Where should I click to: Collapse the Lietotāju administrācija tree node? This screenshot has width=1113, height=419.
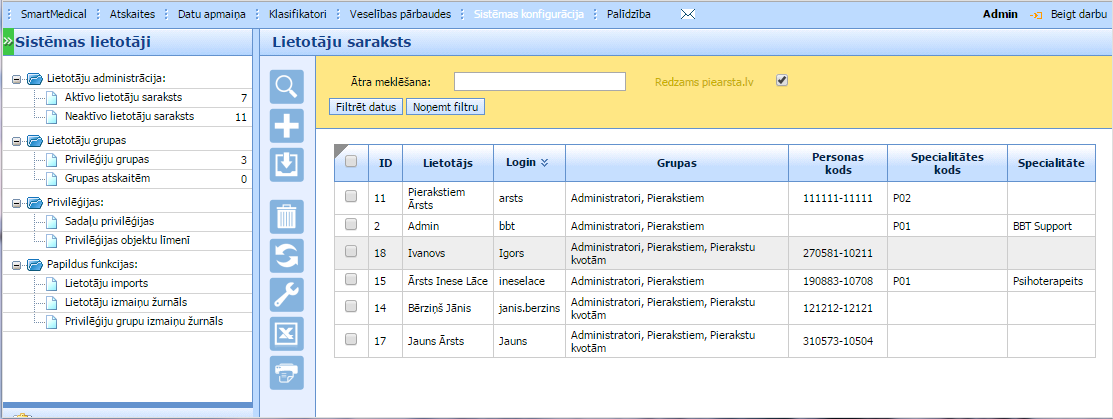coord(16,78)
